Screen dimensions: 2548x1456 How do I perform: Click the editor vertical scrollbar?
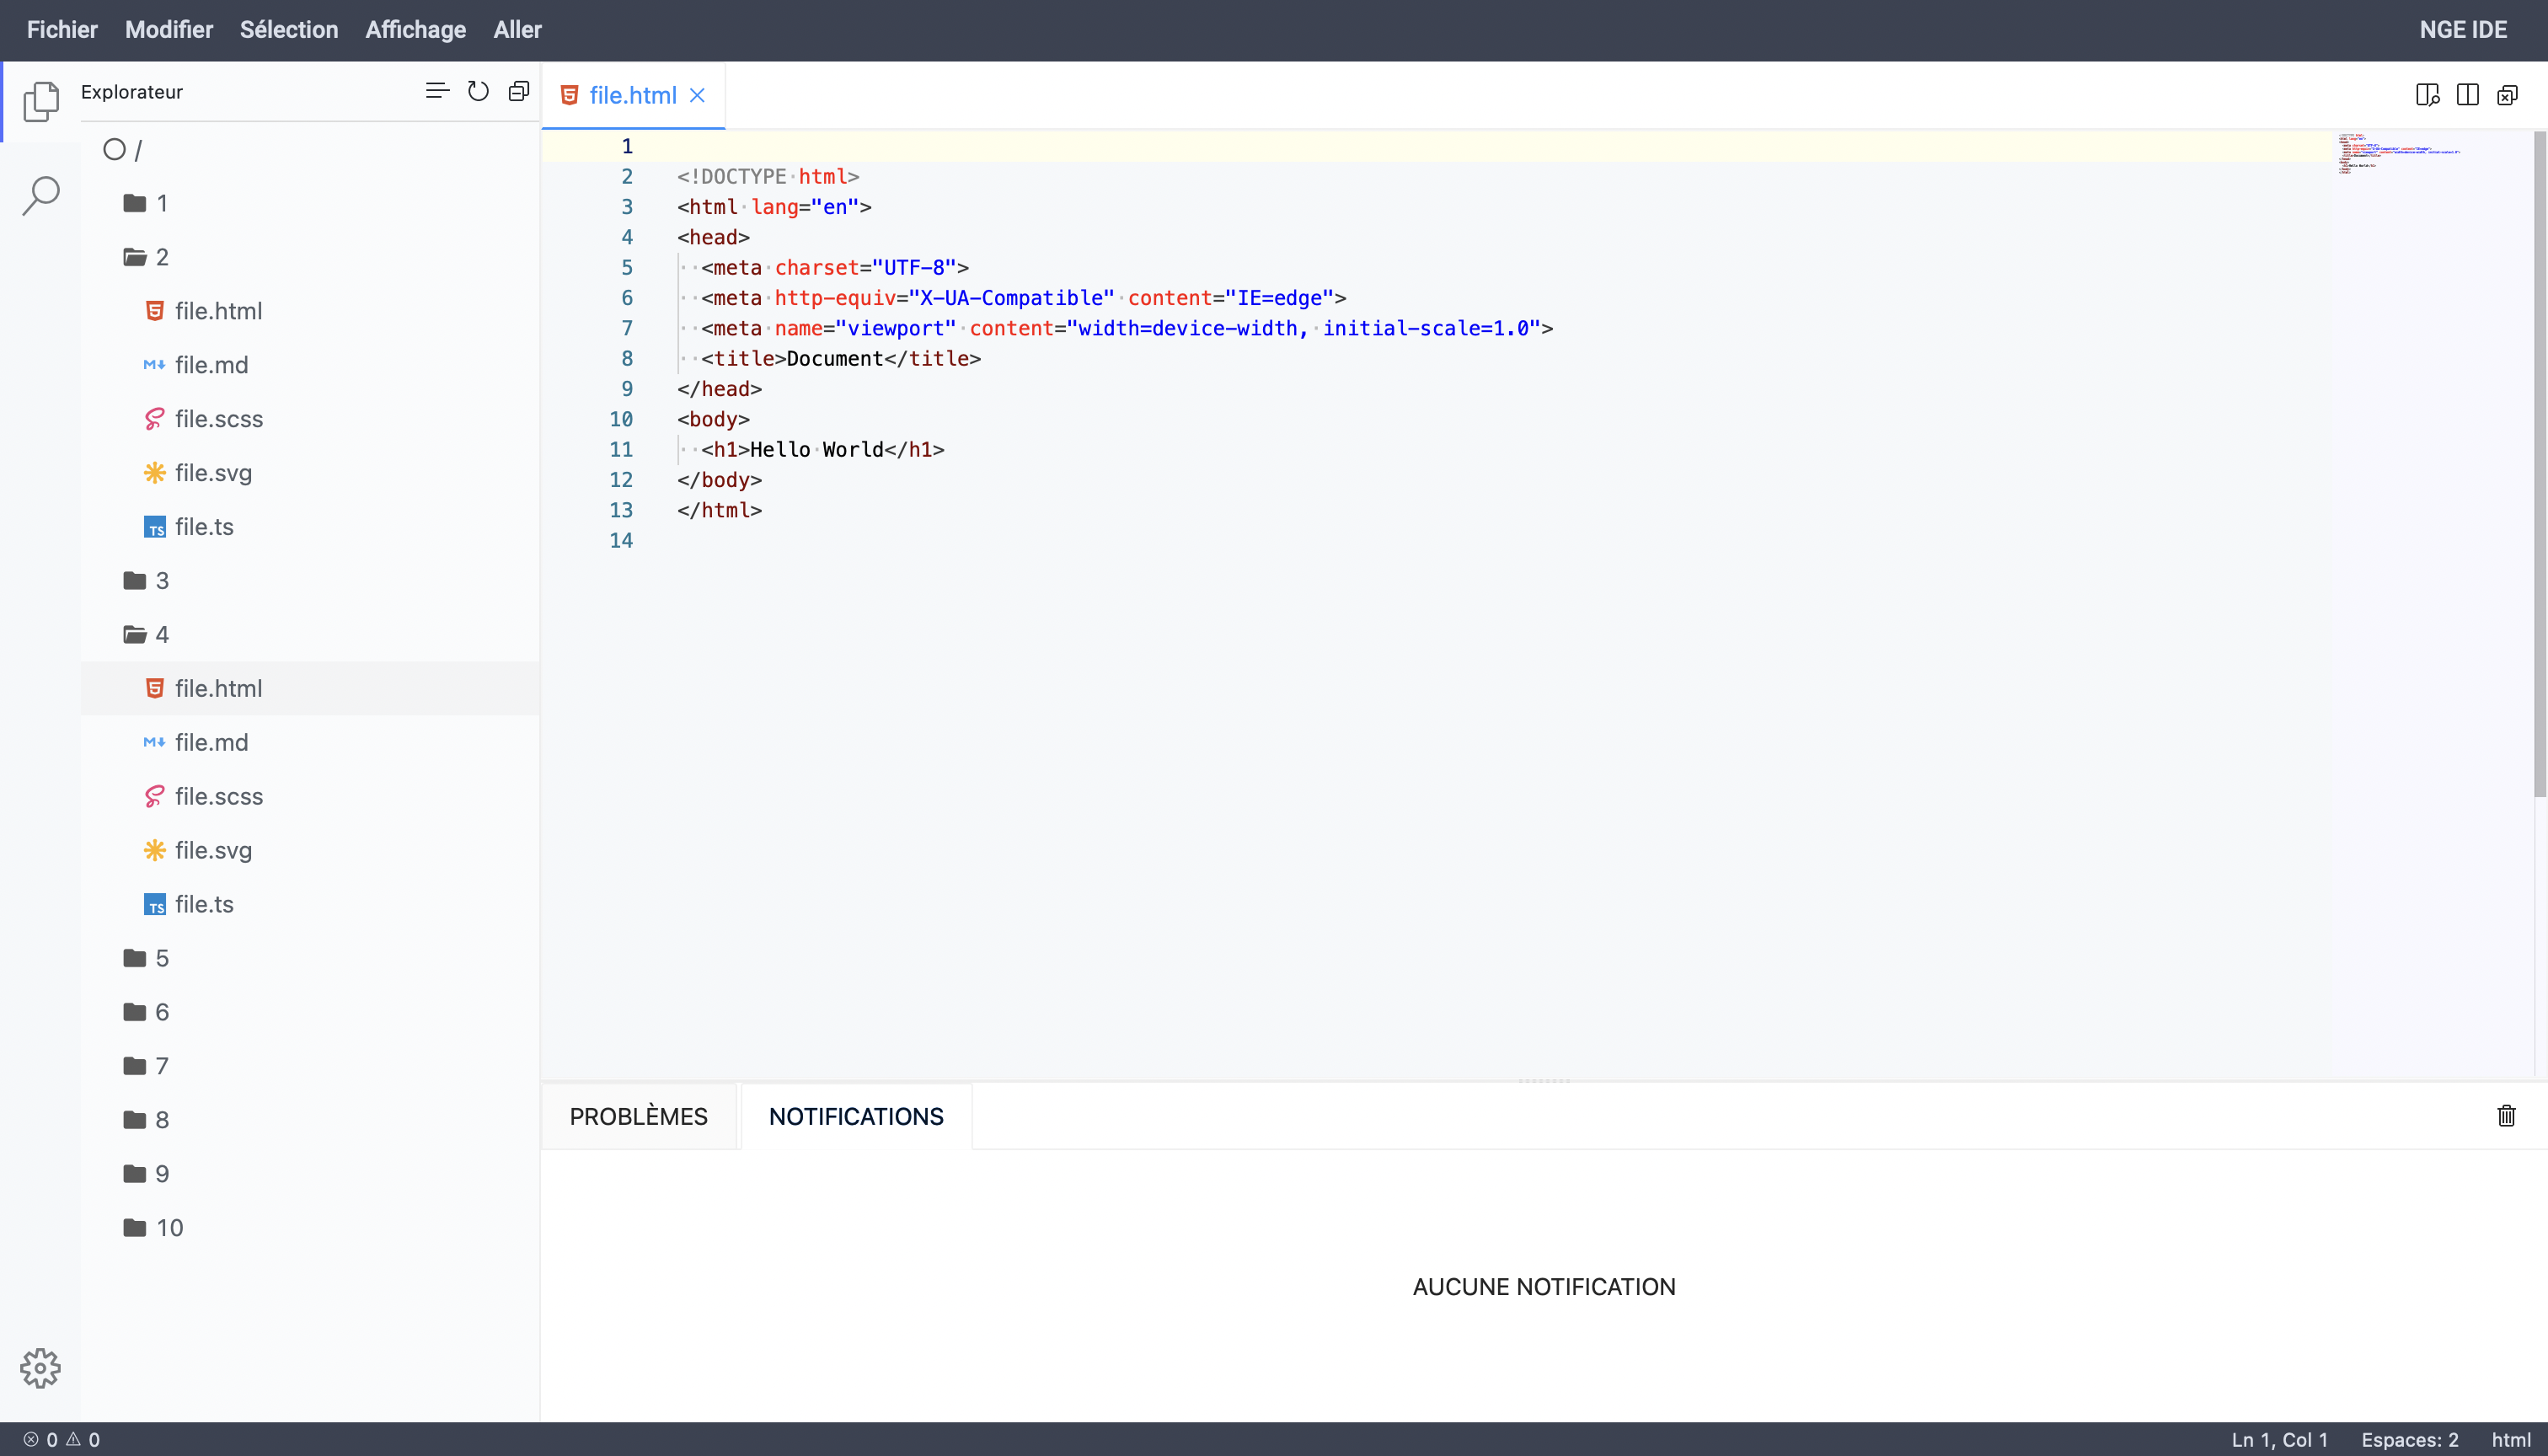coord(2539,463)
